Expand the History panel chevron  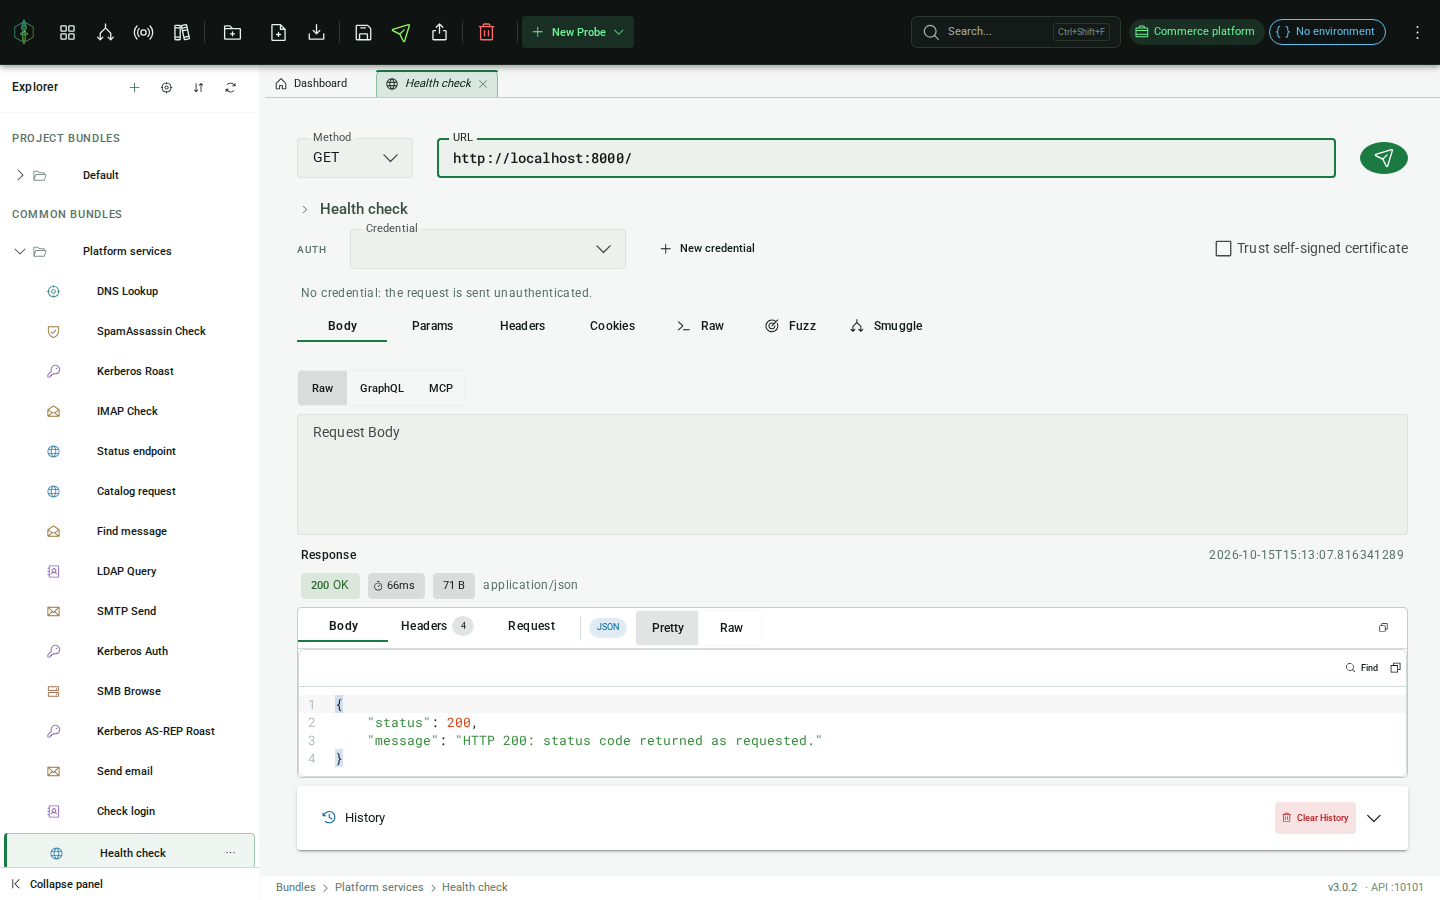tap(1374, 818)
